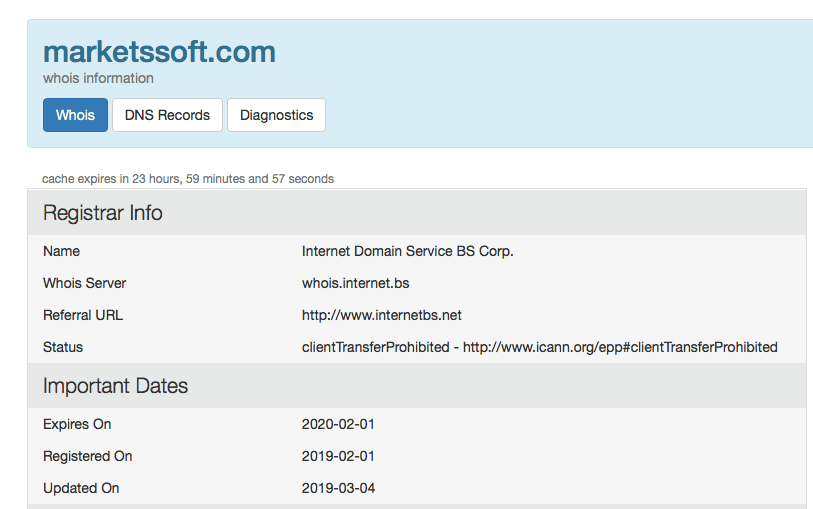Viewport: 813px width, 509px height.
Task: Click the 'whois information' subtitle
Action: pos(98,78)
